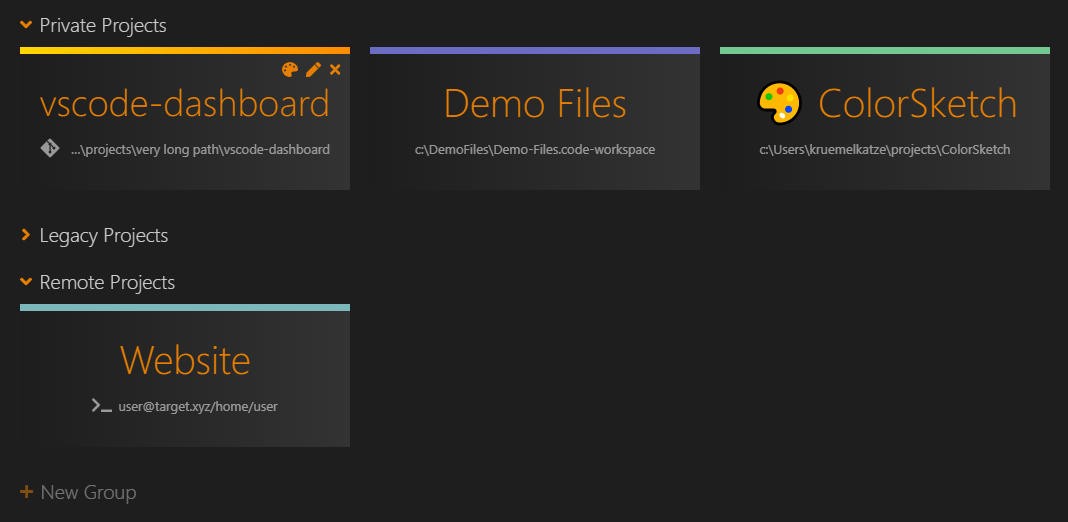The image size is (1068, 522).
Task: Click path 'c:\DemoFiles\Demo-Files.code-workspace'
Action: (535, 149)
